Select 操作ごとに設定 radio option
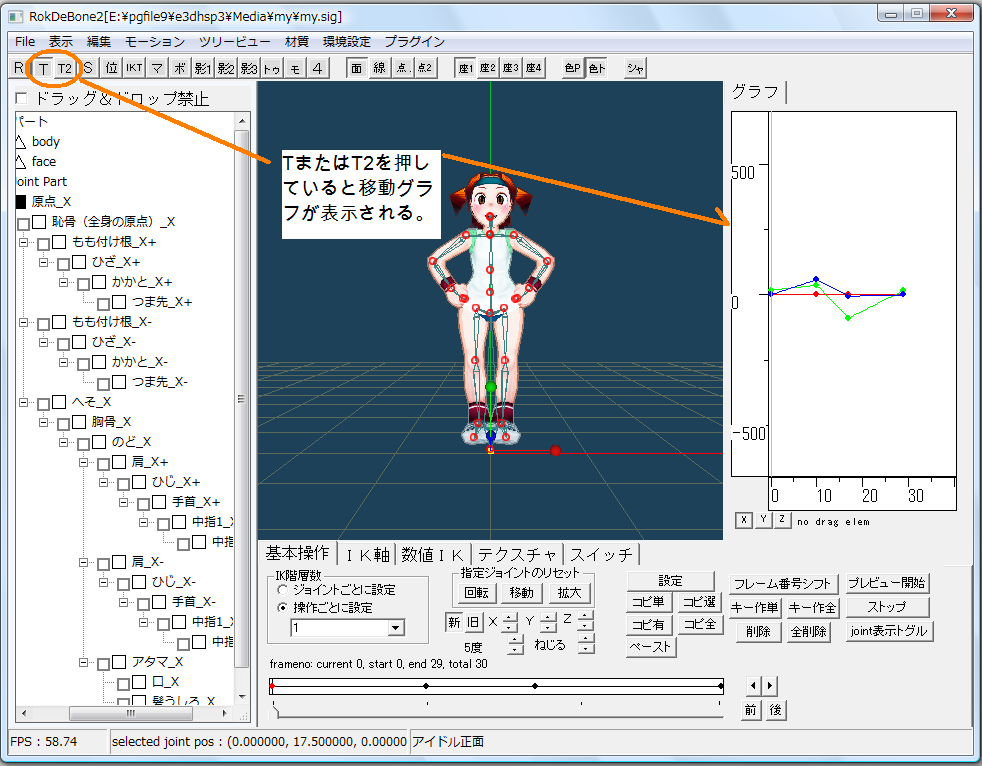Viewport: 982px width, 766px height. (283, 607)
